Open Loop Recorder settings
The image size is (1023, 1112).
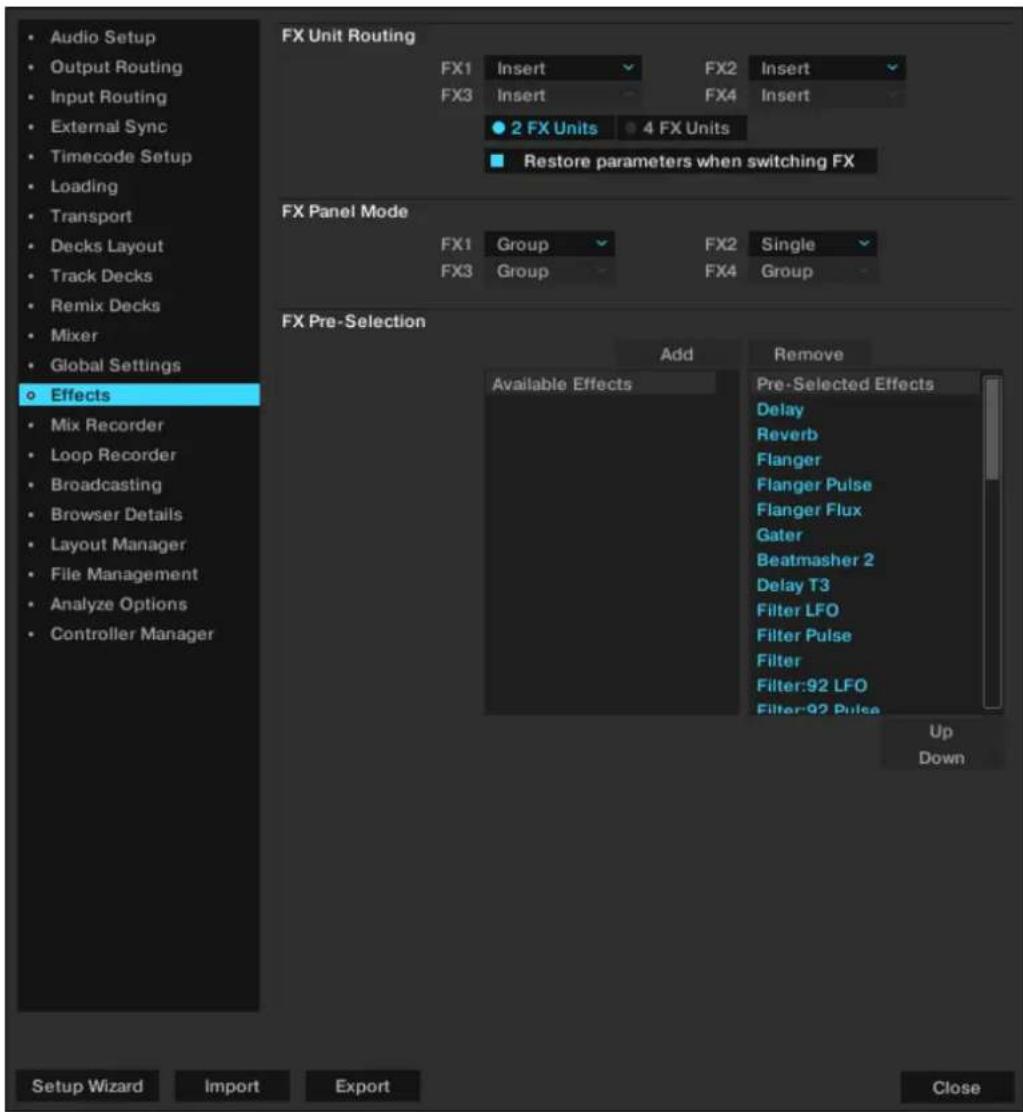139,455
